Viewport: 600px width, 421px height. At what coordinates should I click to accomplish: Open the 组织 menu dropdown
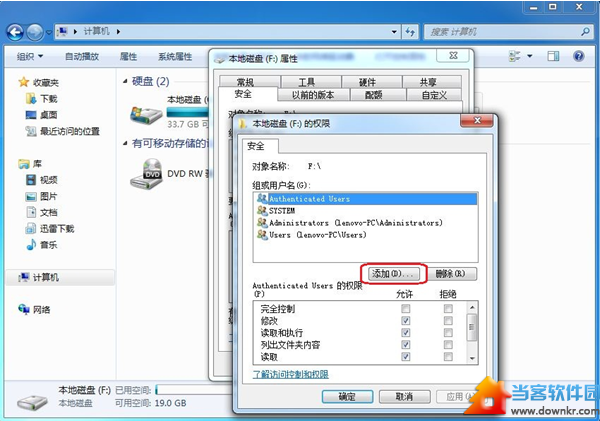(30, 57)
